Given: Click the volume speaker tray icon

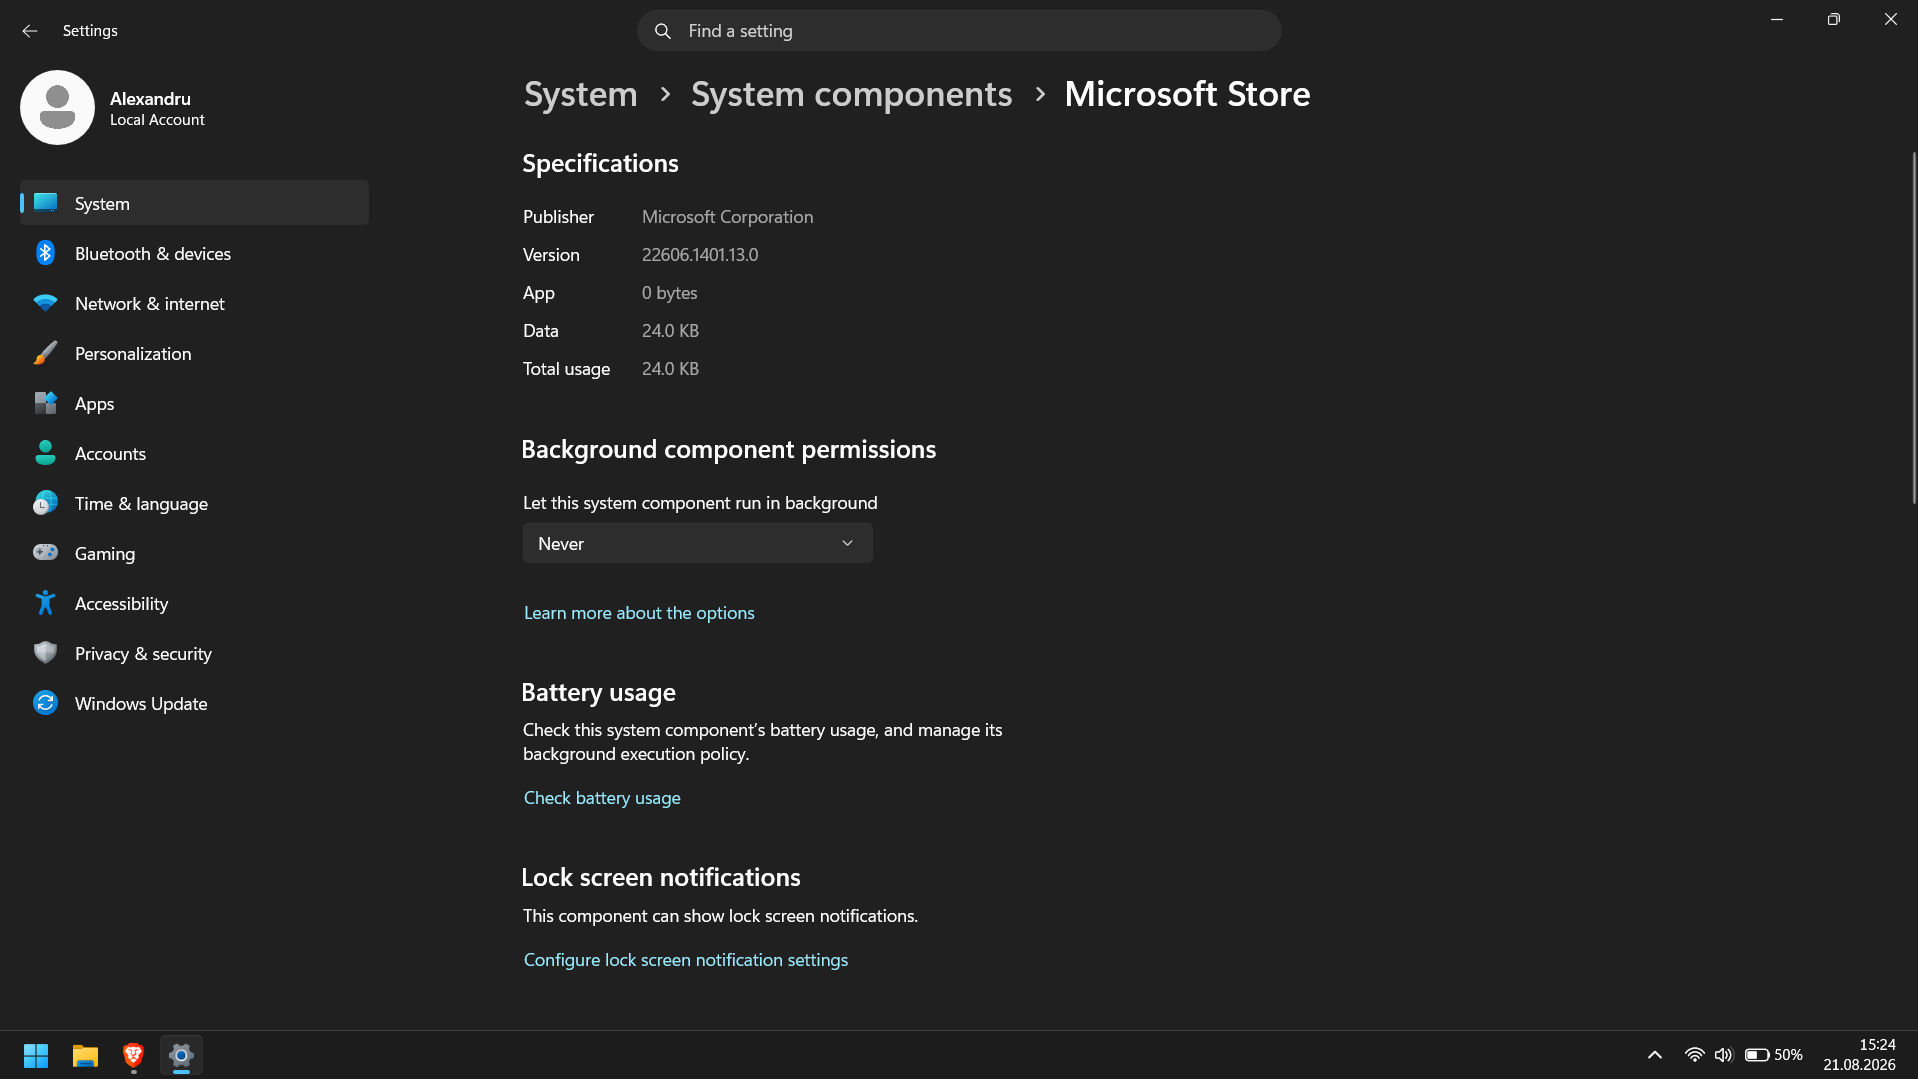Looking at the screenshot, I should [x=1723, y=1055].
